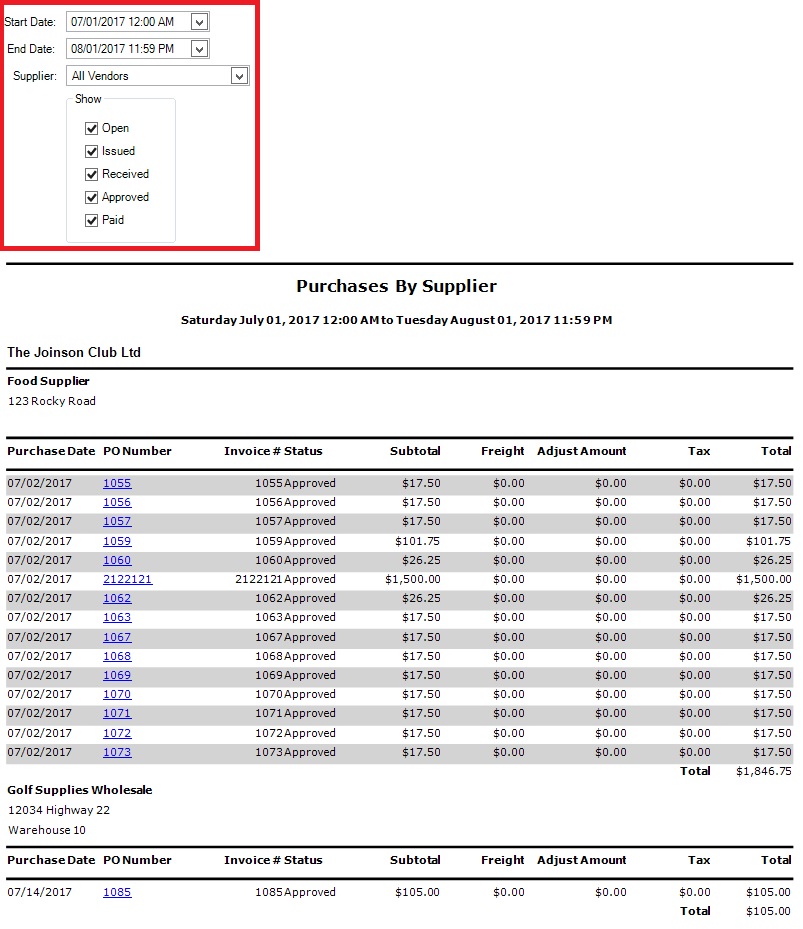Image resolution: width=803 pixels, height=929 pixels.
Task: Click the End Date text field
Action: 126,49
